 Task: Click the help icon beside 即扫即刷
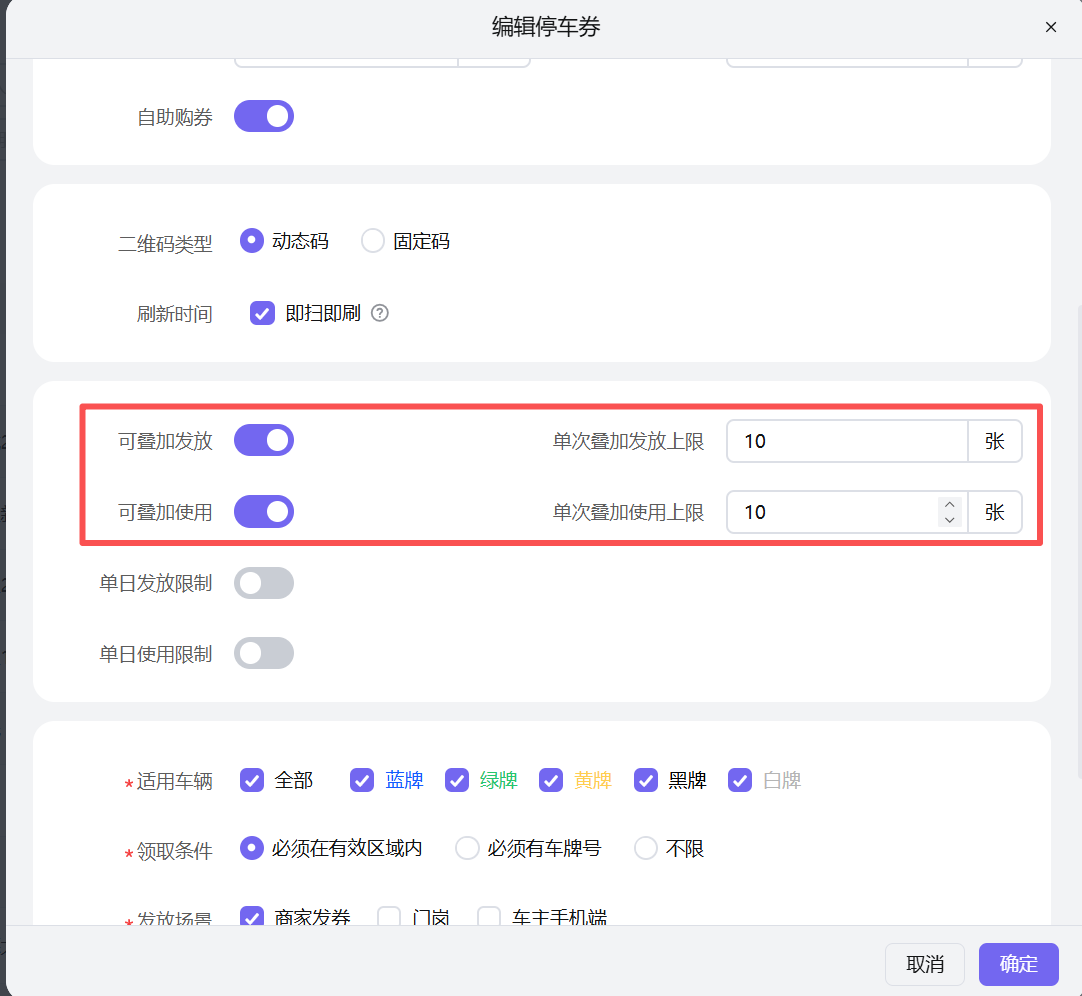point(380,313)
